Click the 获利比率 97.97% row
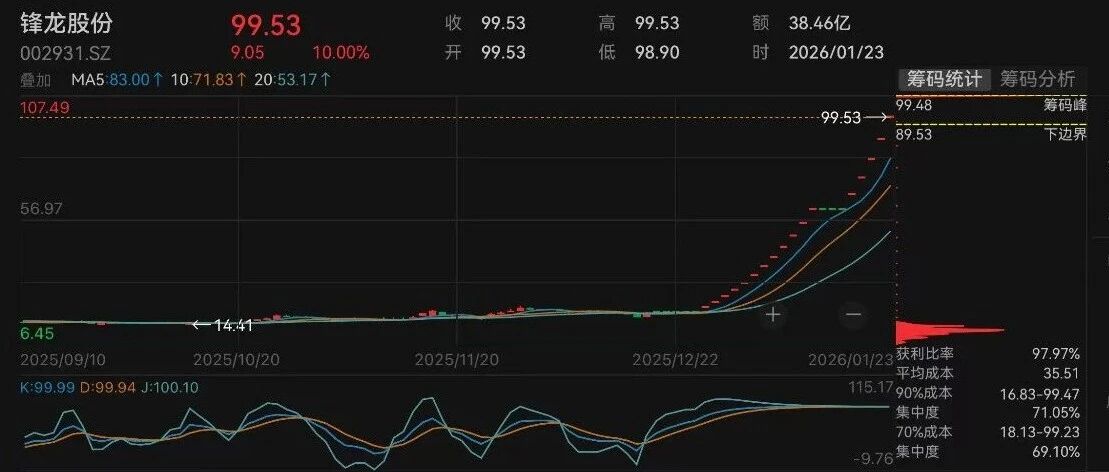This screenshot has width=1109, height=472. click(x=988, y=353)
